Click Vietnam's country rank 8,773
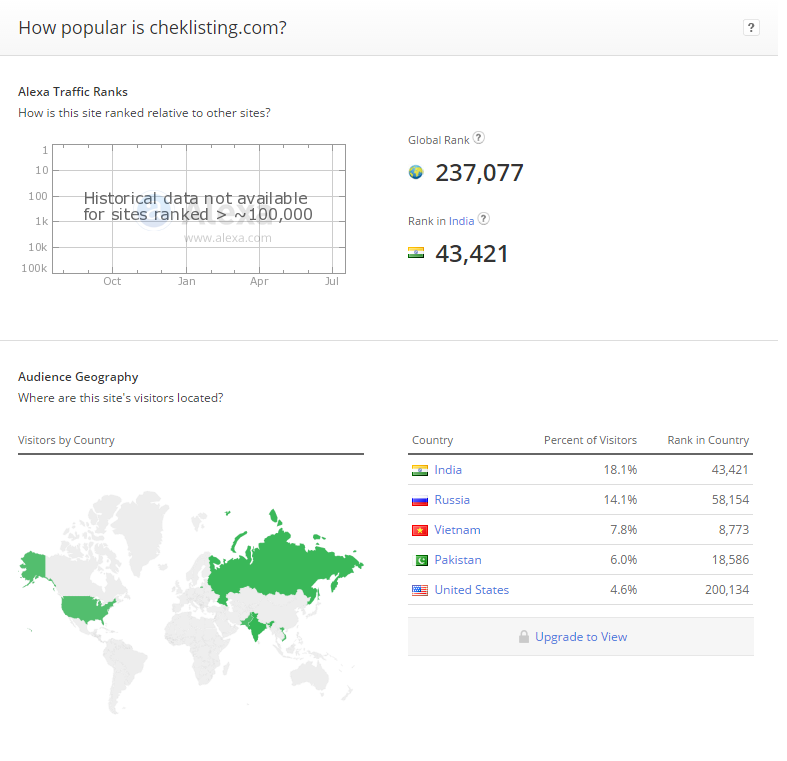 point(733,530)
